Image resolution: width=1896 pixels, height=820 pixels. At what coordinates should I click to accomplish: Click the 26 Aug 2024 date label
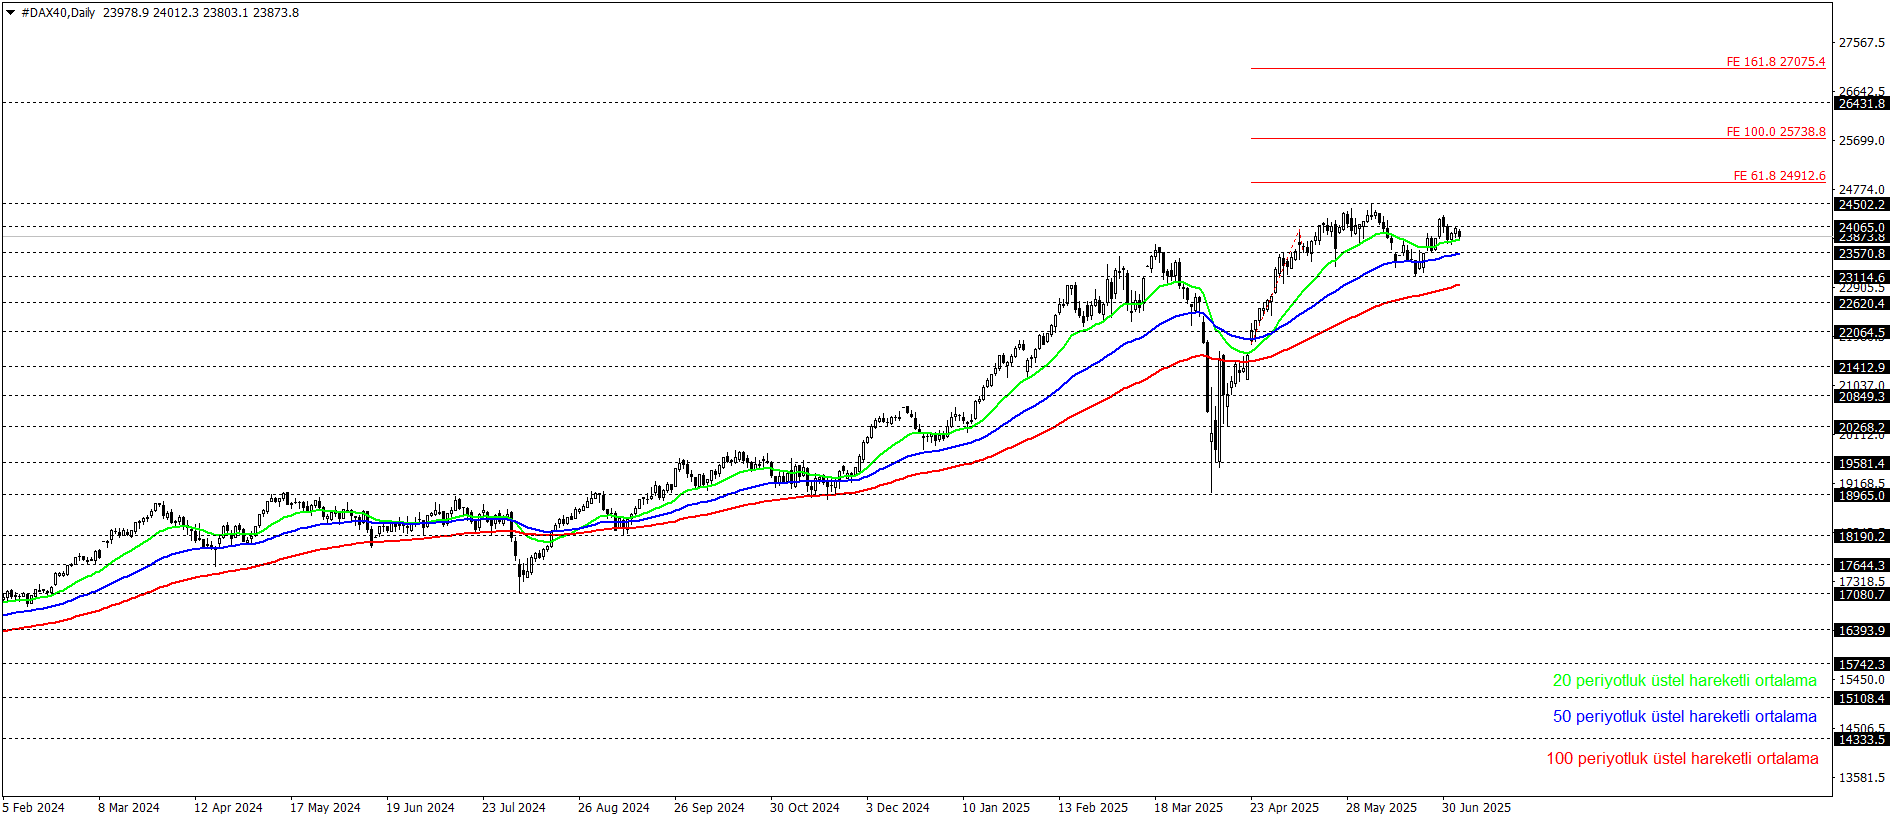(x=613, y=808)
